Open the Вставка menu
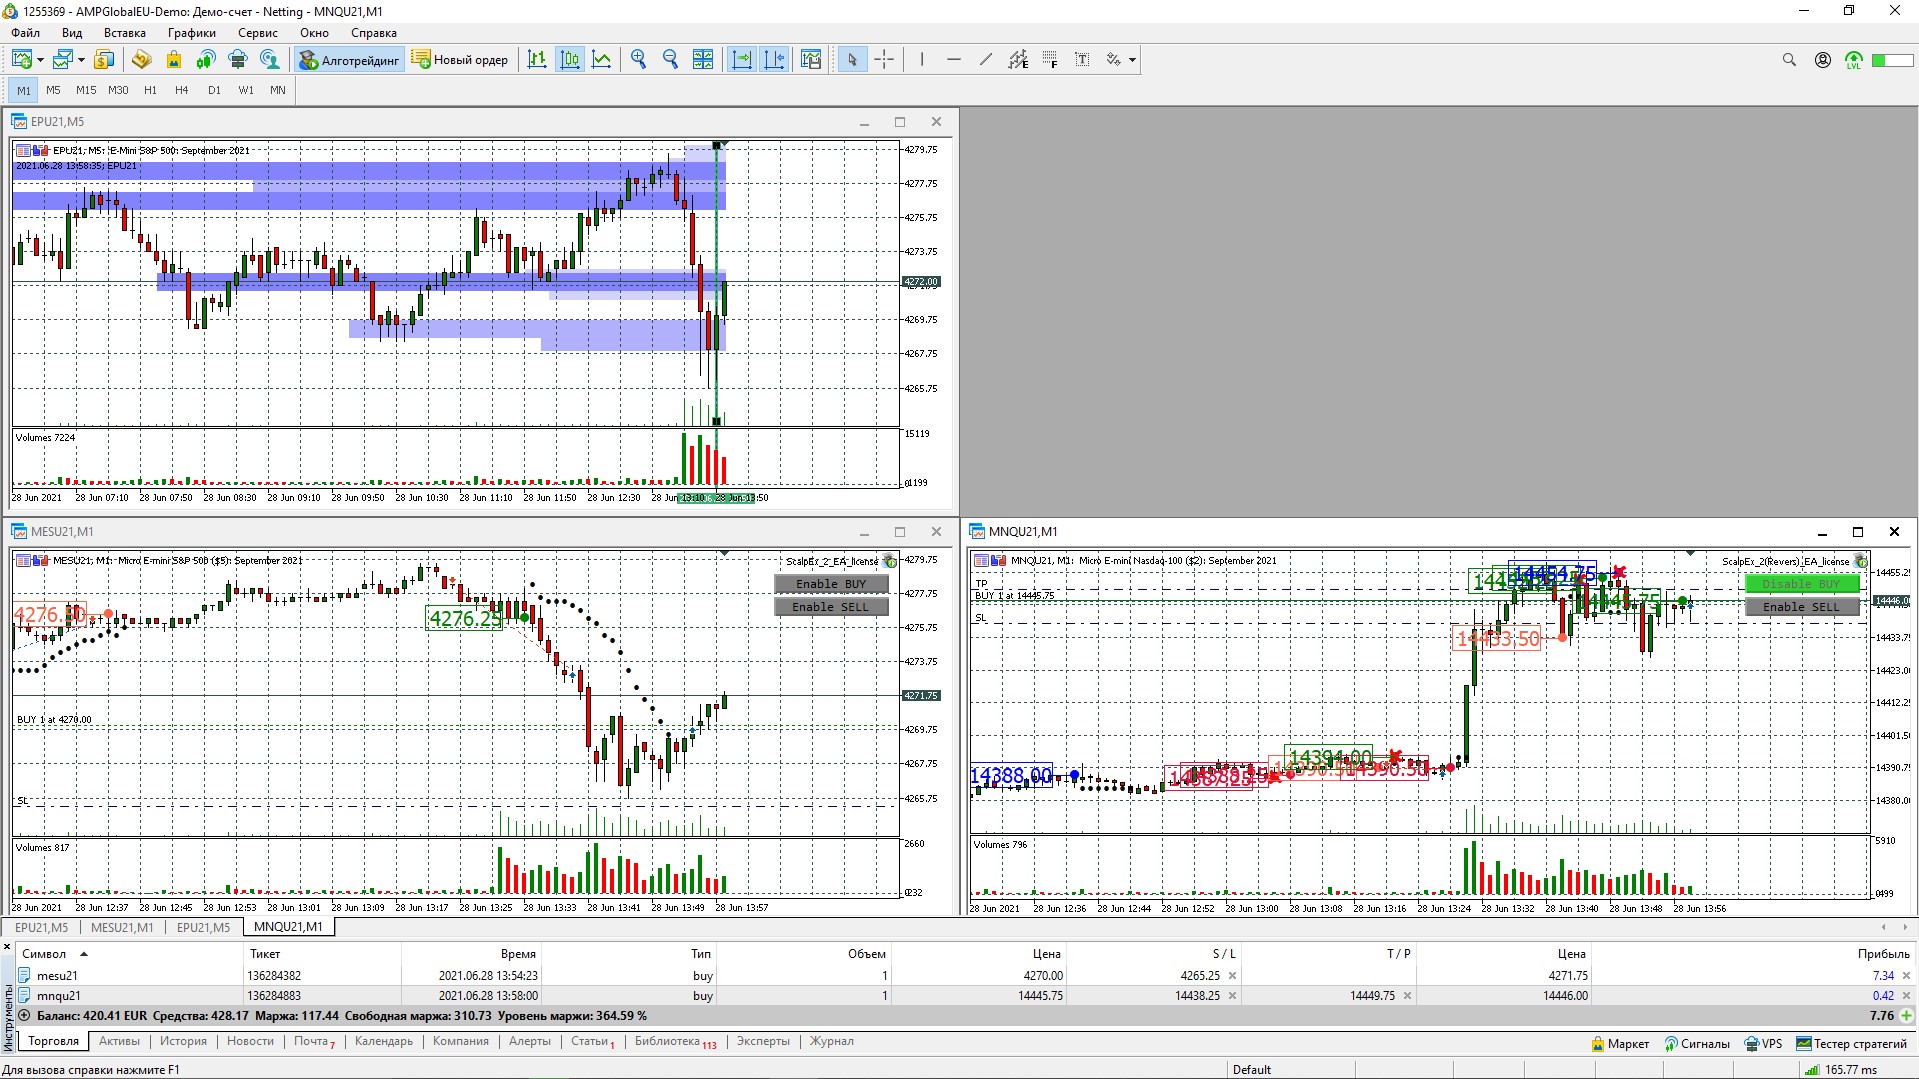Image resolution: width=1919 pixels, height=1079 pixels. click(125, 33)
